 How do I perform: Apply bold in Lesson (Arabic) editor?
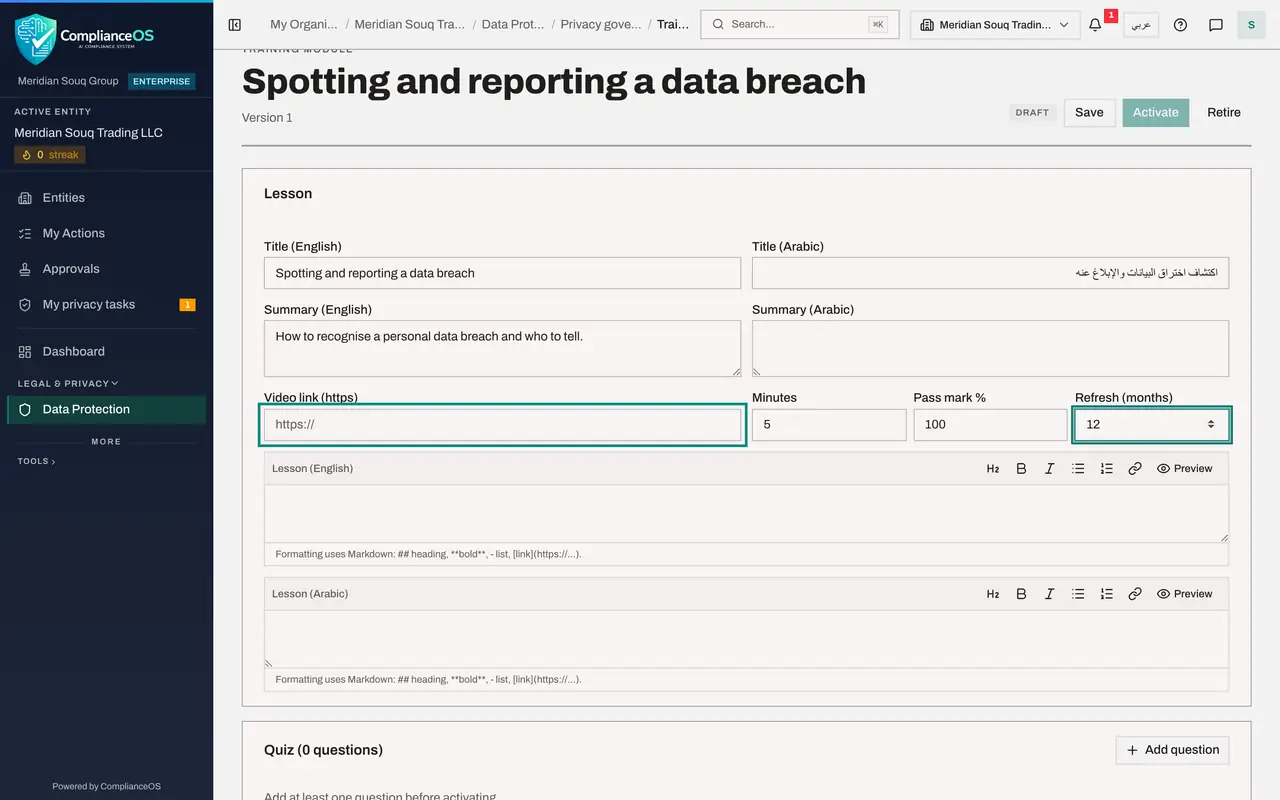(x=1021, y=594)
